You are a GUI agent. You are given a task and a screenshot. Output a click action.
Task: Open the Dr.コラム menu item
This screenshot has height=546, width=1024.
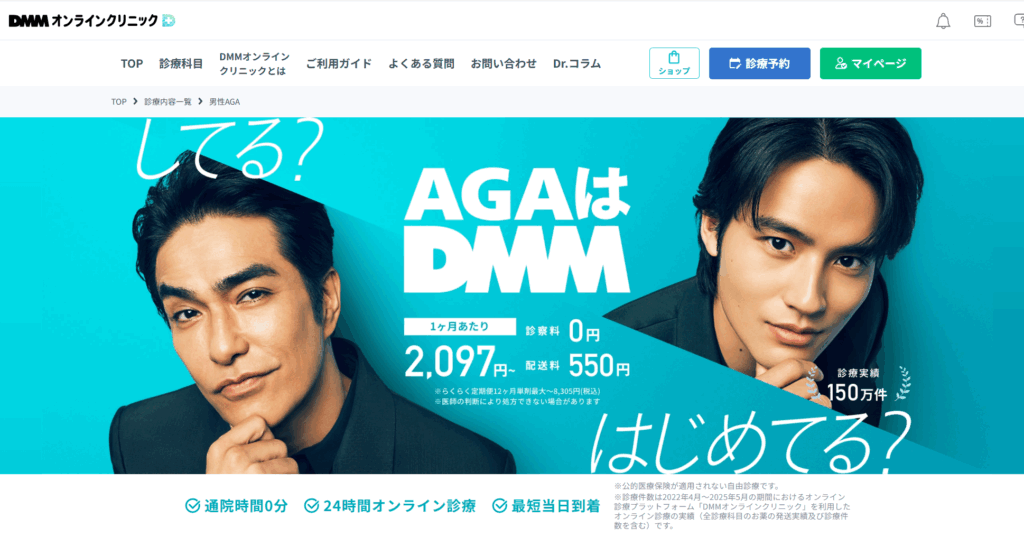point(577,63)
